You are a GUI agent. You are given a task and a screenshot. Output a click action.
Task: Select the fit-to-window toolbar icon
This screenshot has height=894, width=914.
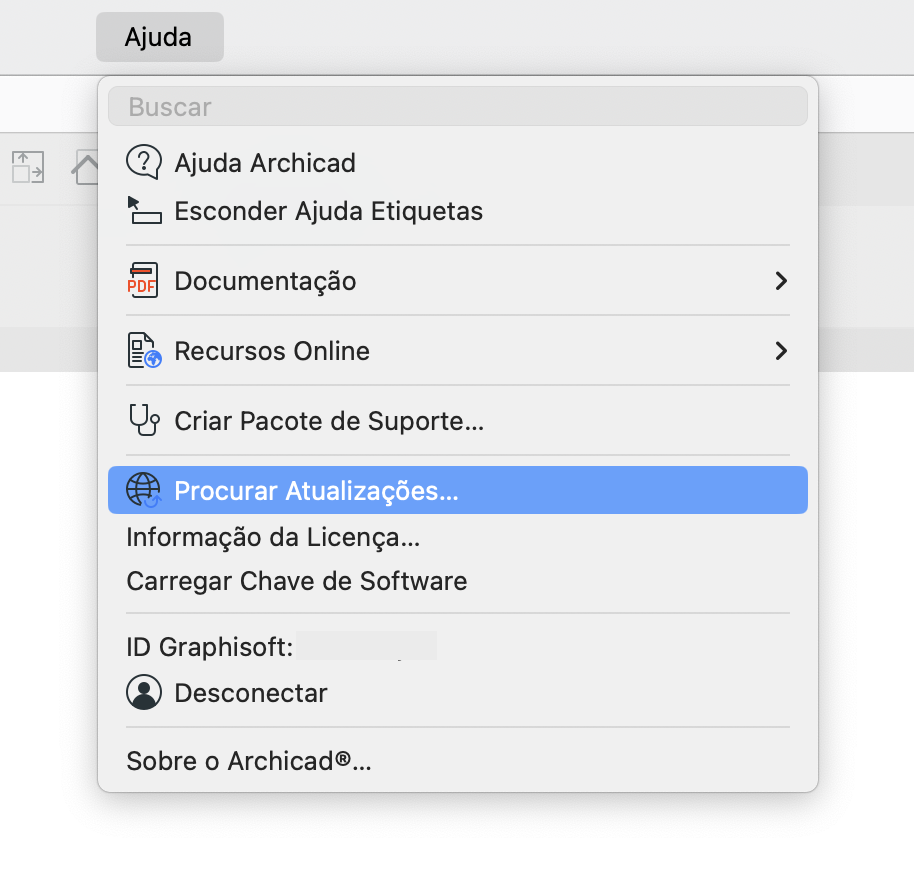point(27,167)
